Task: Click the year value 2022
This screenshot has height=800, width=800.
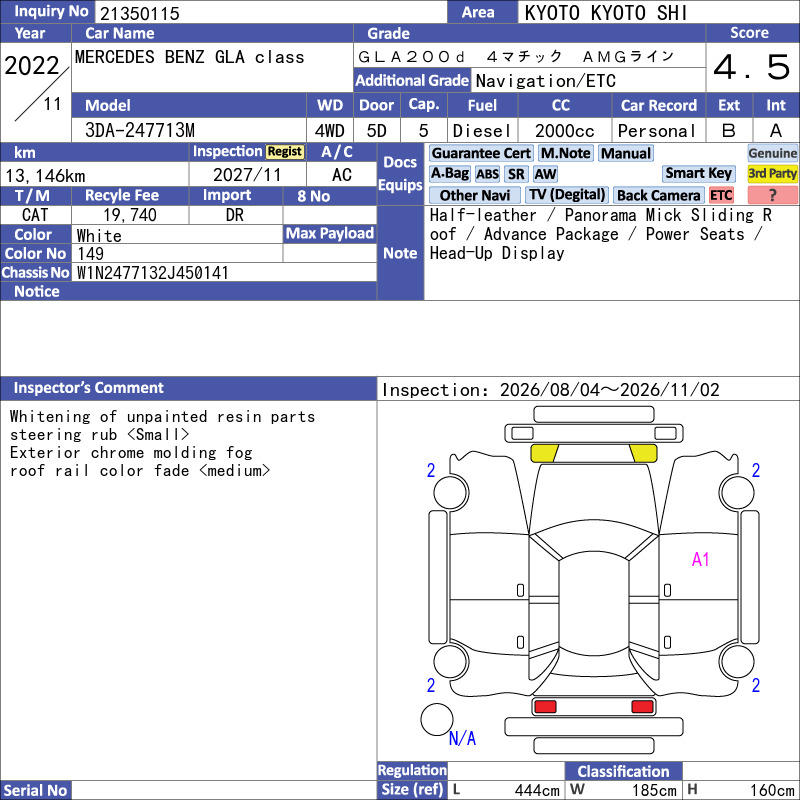Action: click(32, 66)
